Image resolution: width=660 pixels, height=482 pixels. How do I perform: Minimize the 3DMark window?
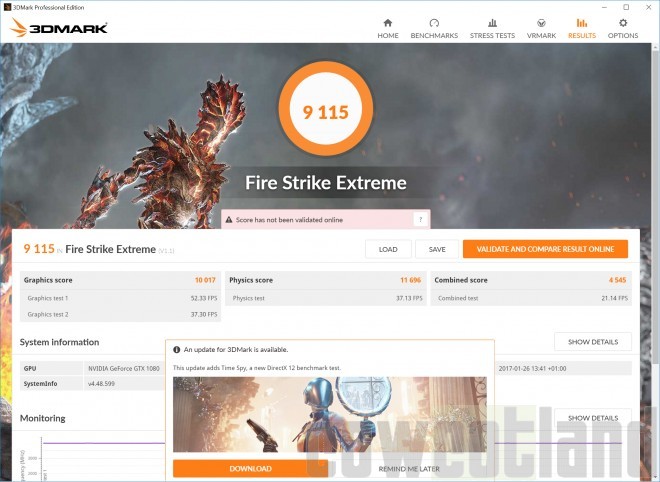(x=604, y=7)
